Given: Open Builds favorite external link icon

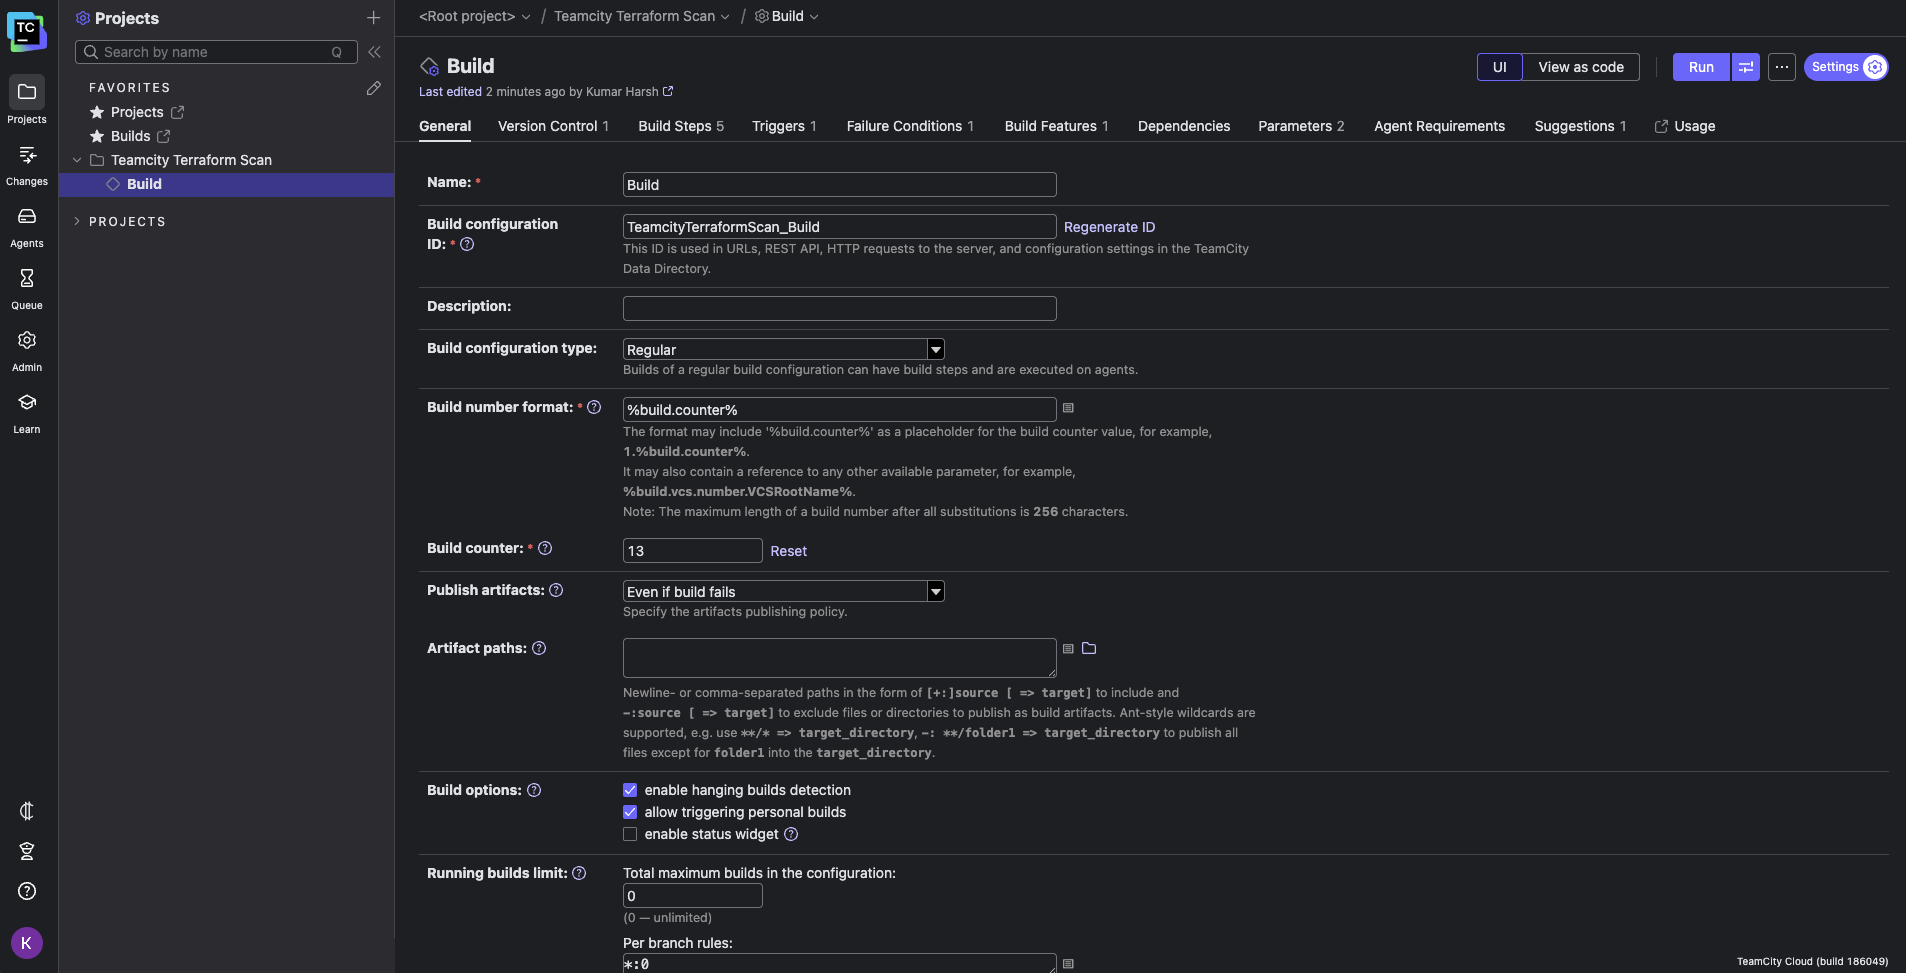Looking at the screenshot, I should [164, 136].
